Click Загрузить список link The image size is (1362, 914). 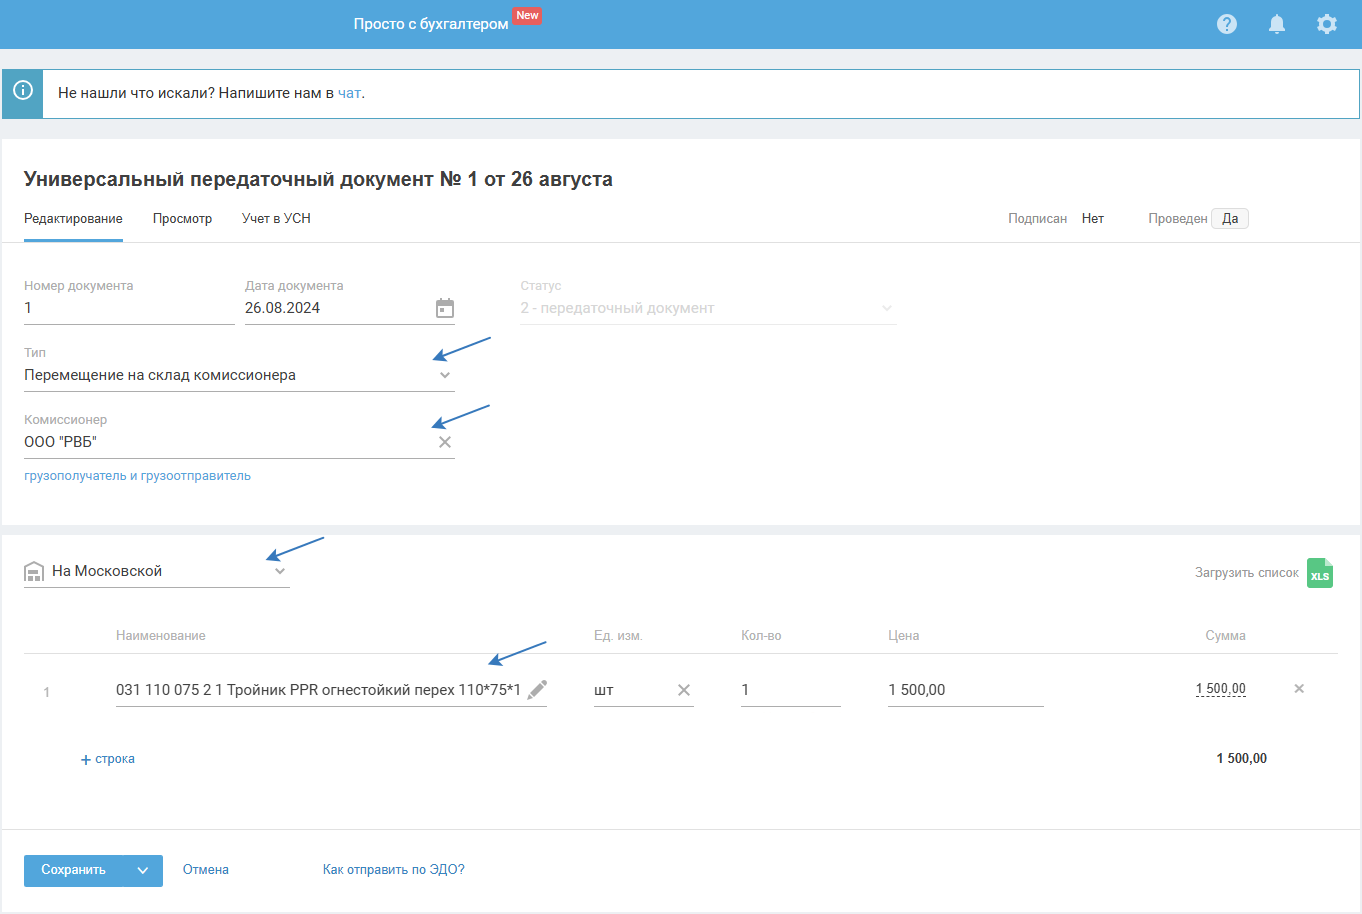pyautogui.click(x=1246, y=573)
